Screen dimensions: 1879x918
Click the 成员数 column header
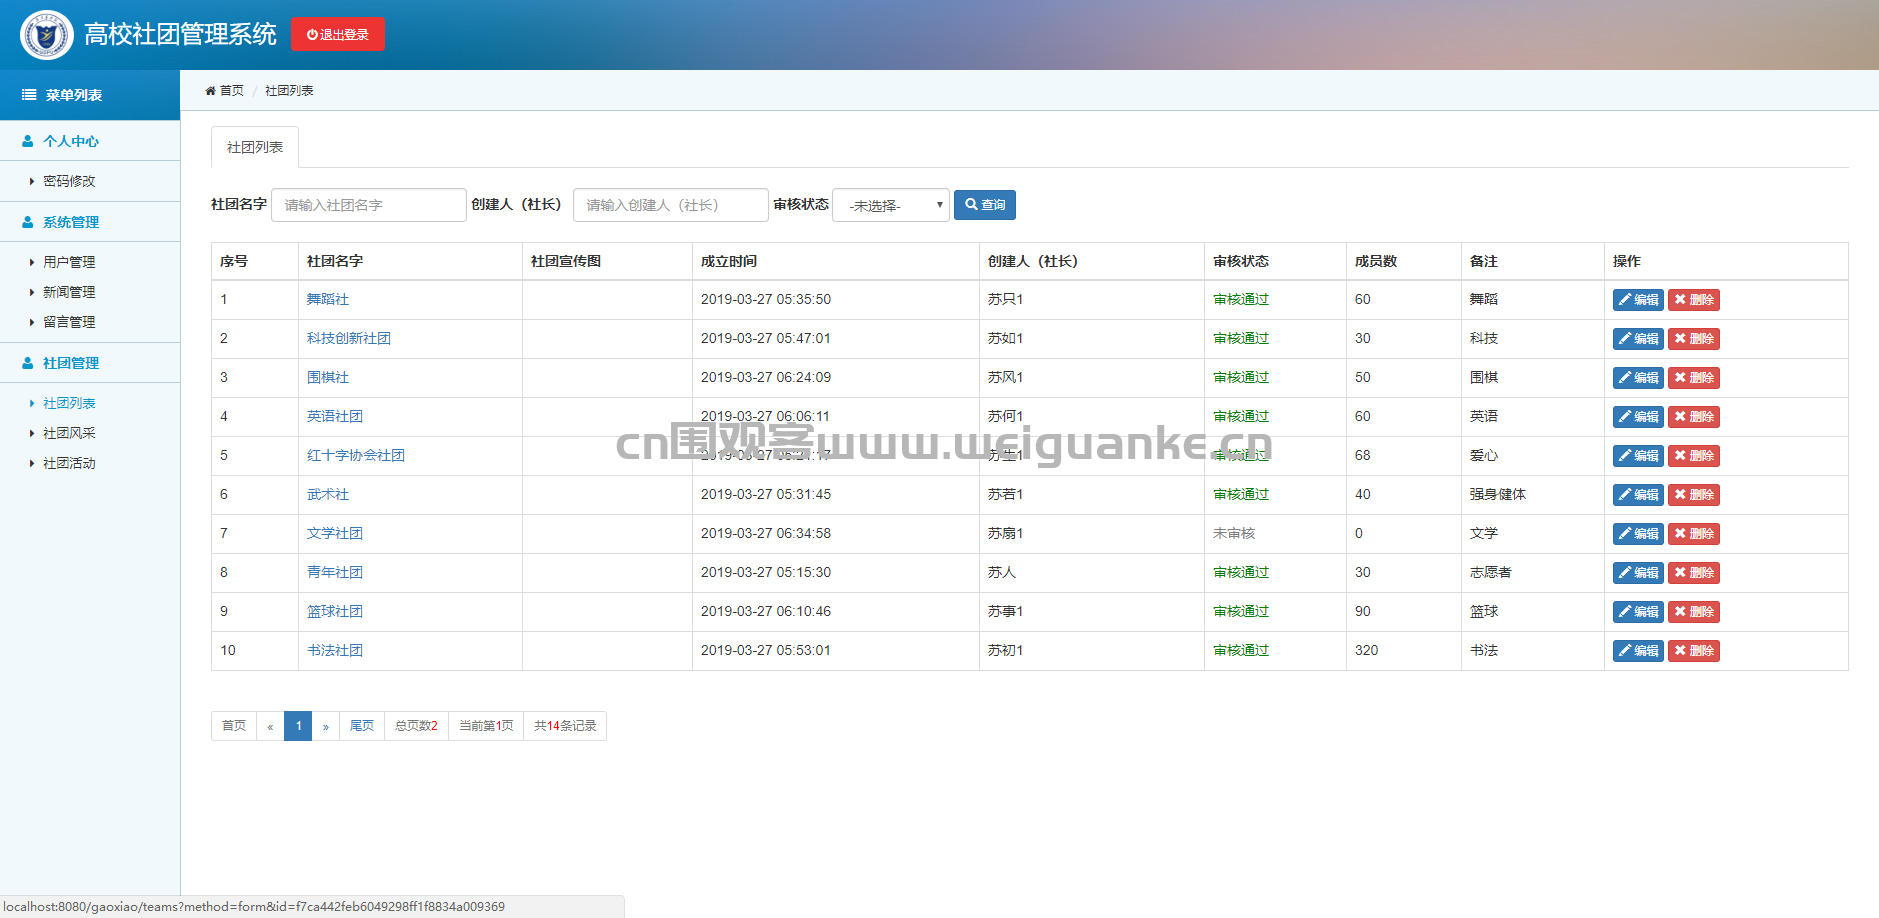point(1376,261)
